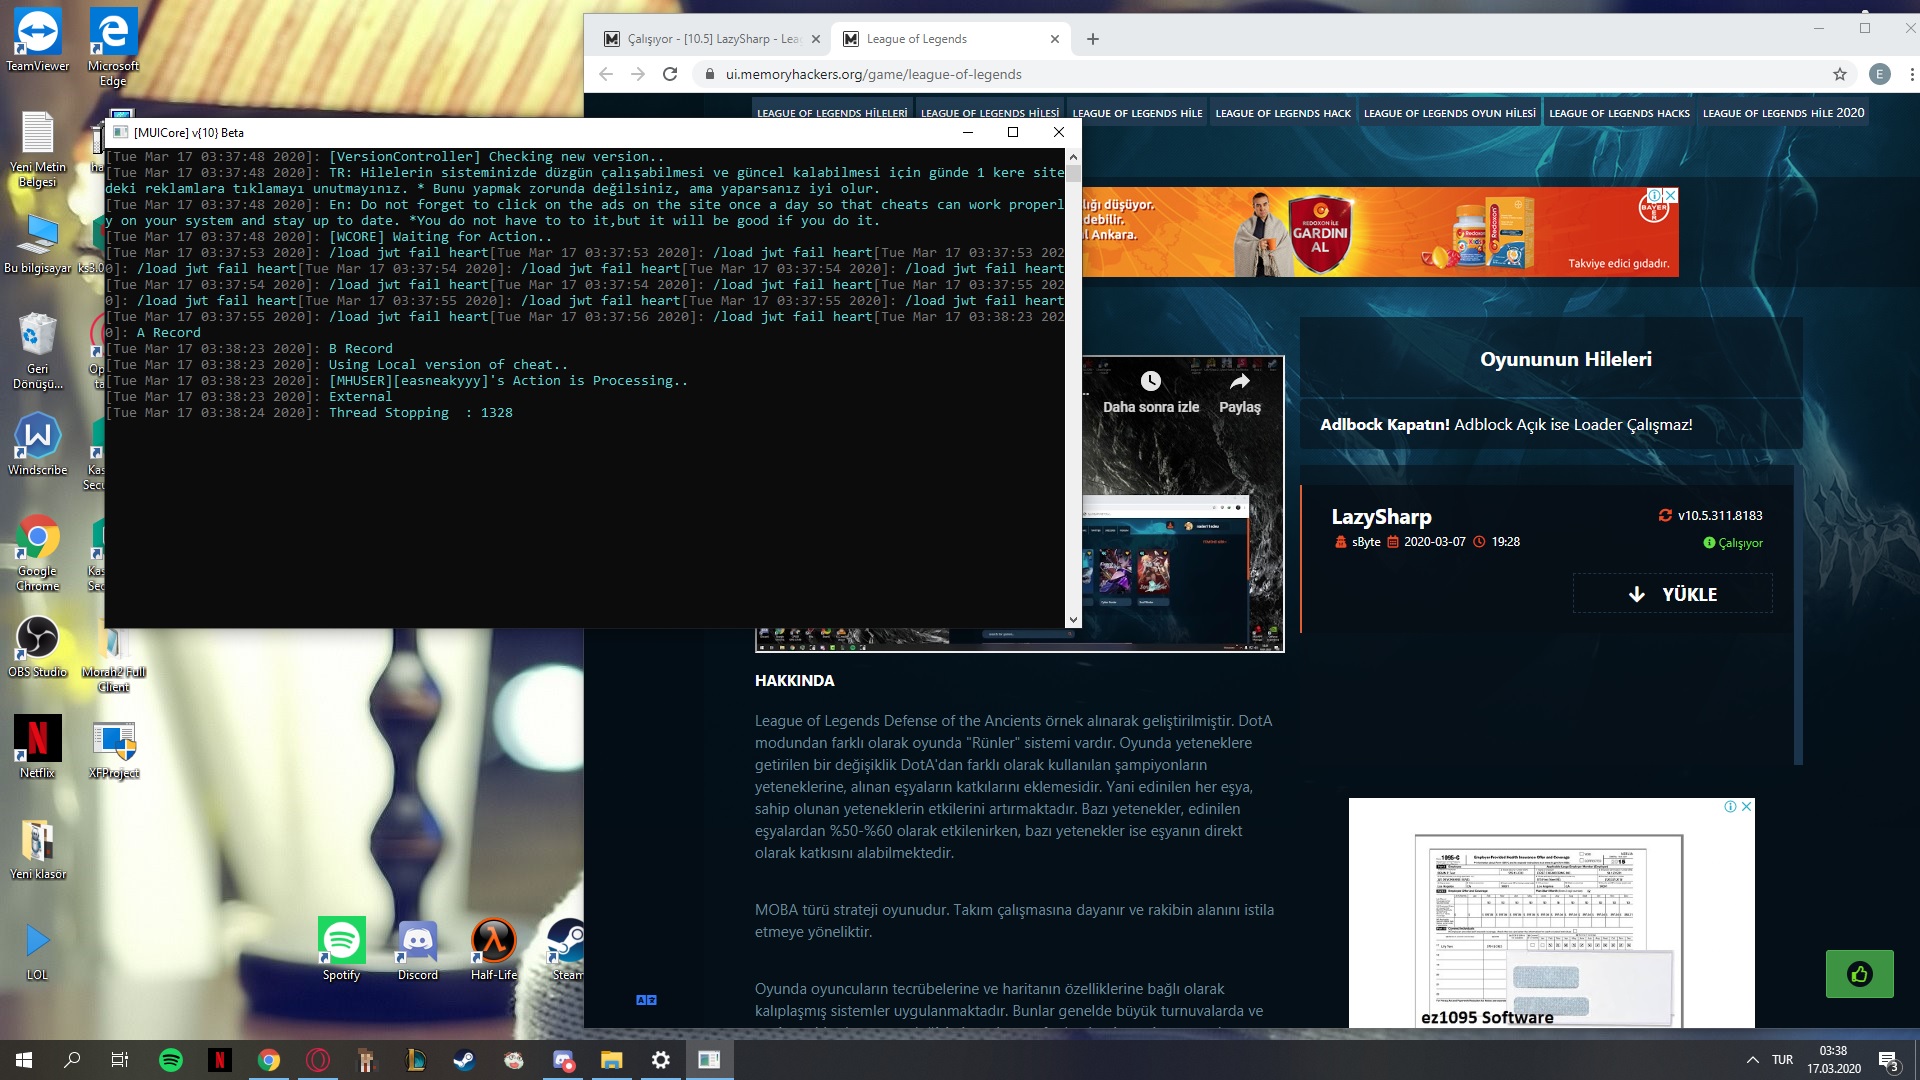Click sByte author name
This screenshot has width=1920, height=1080.
pos(1366,542)
